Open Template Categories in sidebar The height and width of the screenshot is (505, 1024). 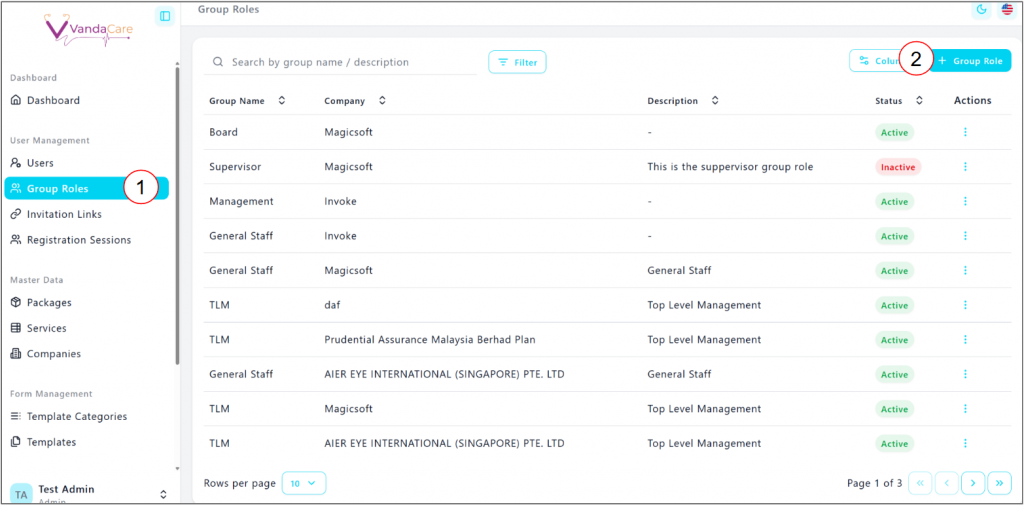click(76, 417)
